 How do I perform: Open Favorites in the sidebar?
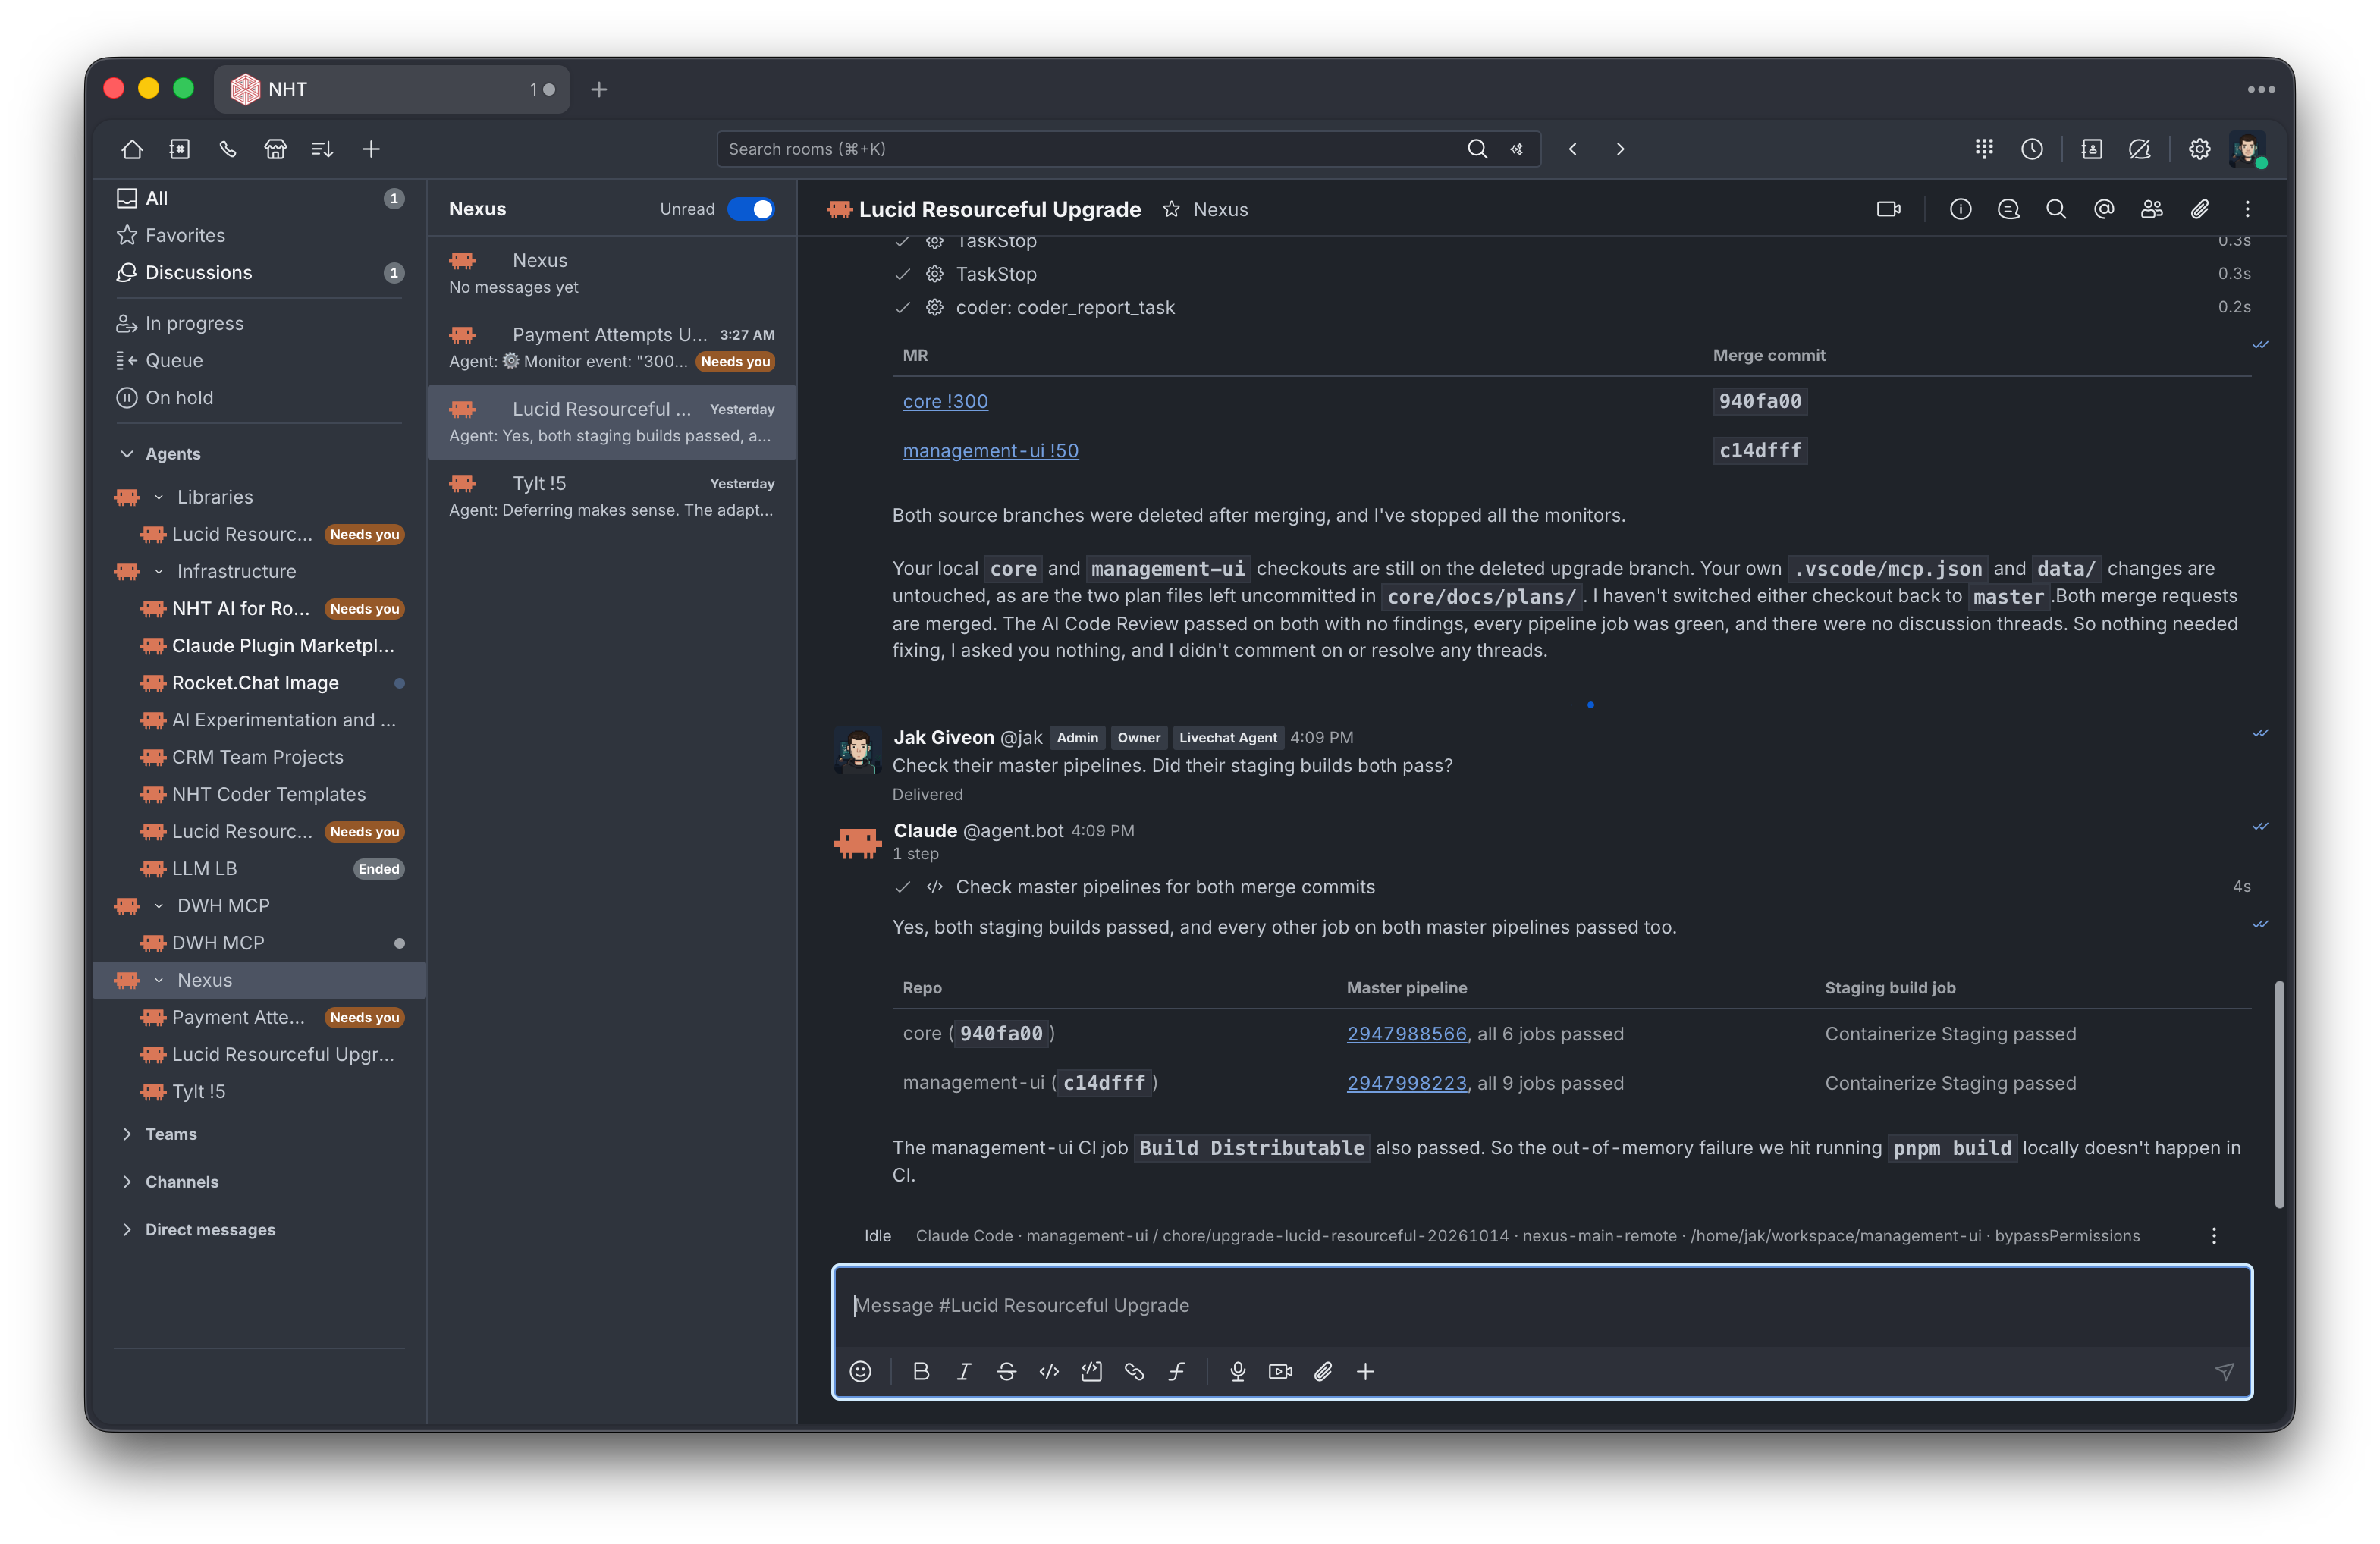click(260, 235)
